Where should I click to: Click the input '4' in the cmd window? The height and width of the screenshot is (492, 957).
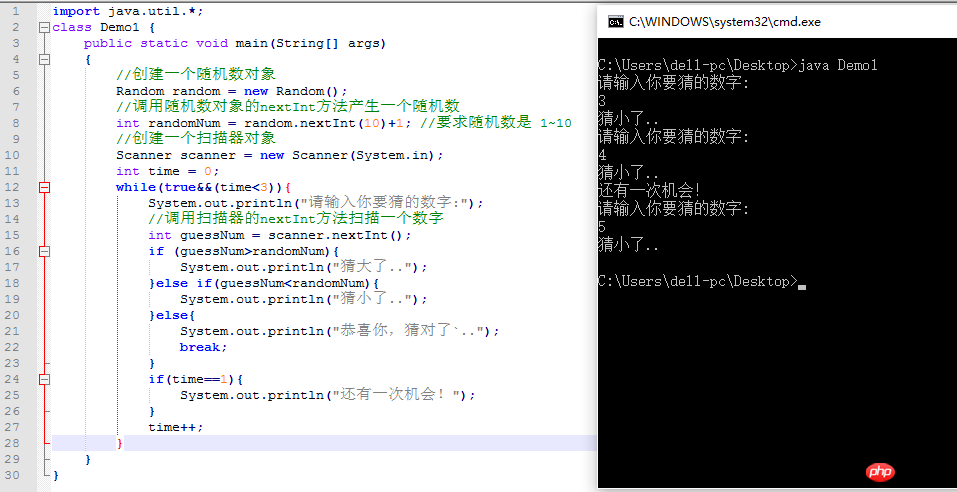[x=602, y=155]
